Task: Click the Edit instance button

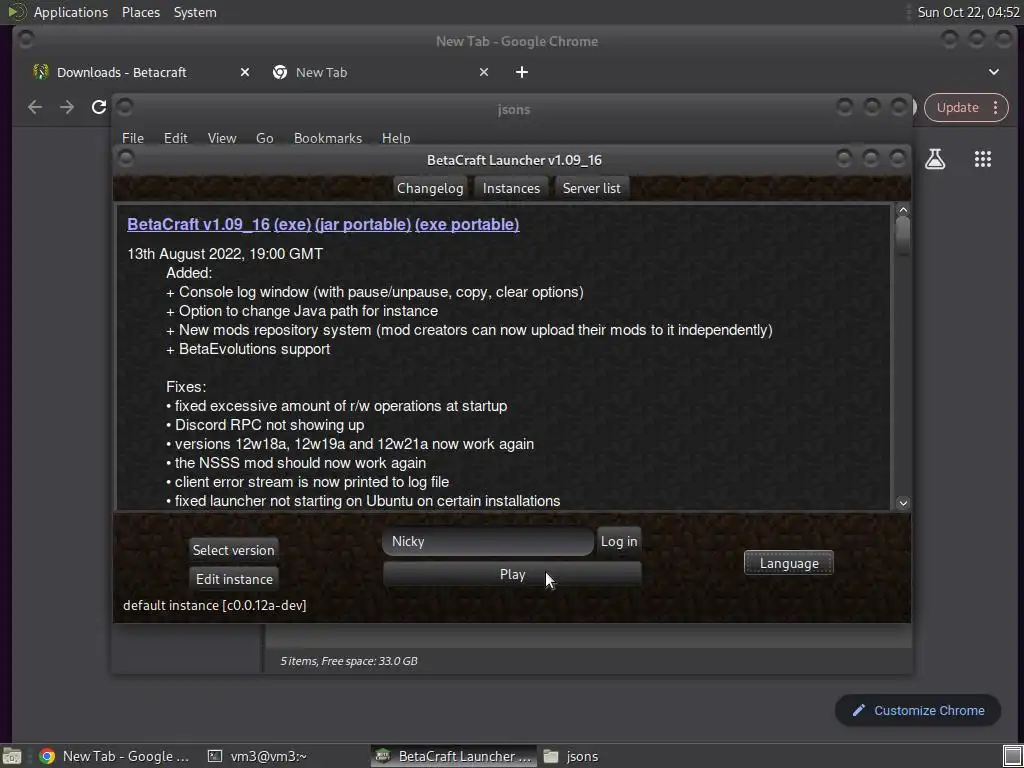Action: [234, 579]
